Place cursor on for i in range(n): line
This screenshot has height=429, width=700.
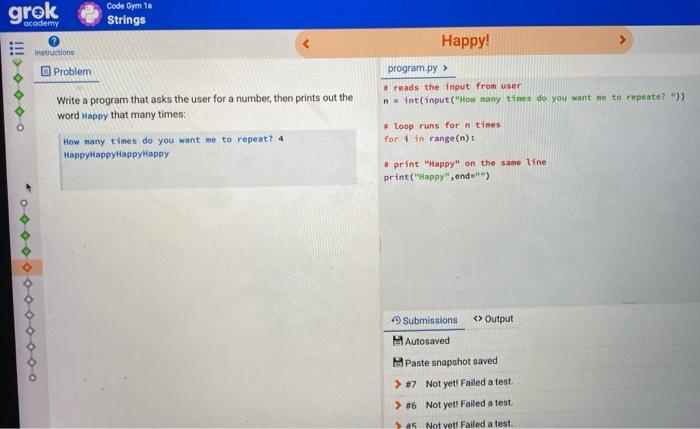tap(429, 138)
